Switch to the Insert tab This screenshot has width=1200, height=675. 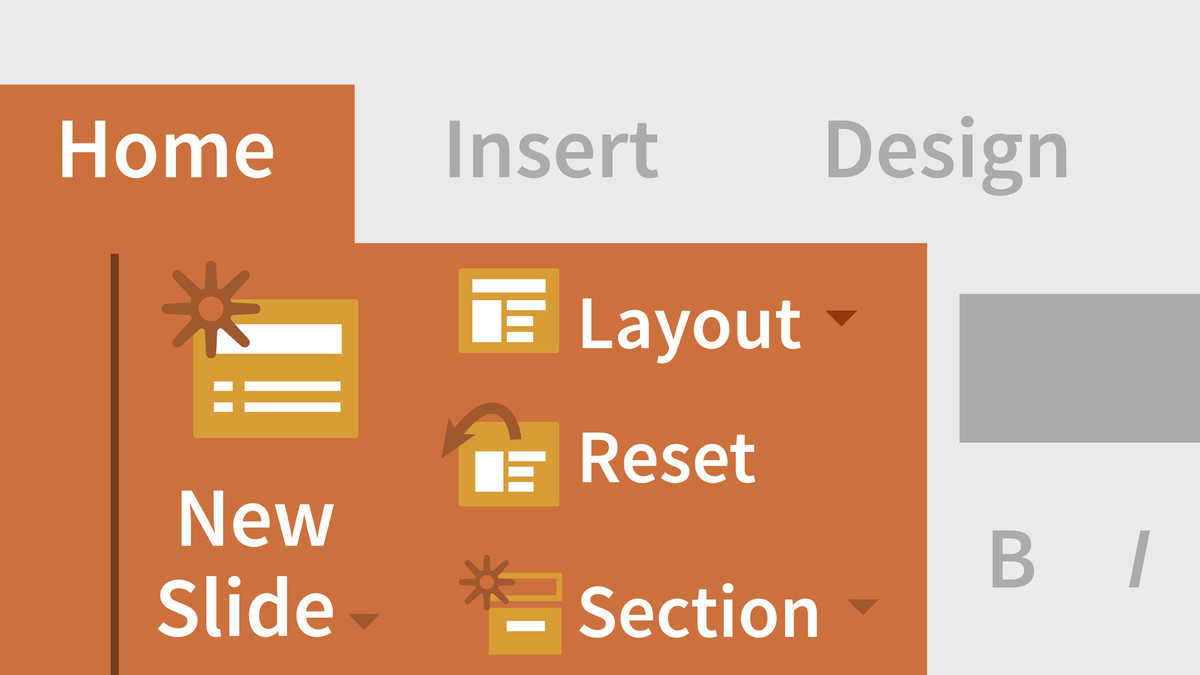[x=551, y=150]
